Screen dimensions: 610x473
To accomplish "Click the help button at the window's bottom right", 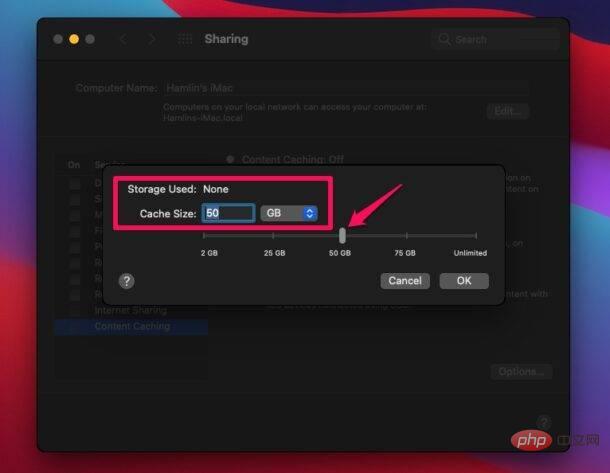I will [543, 422].
